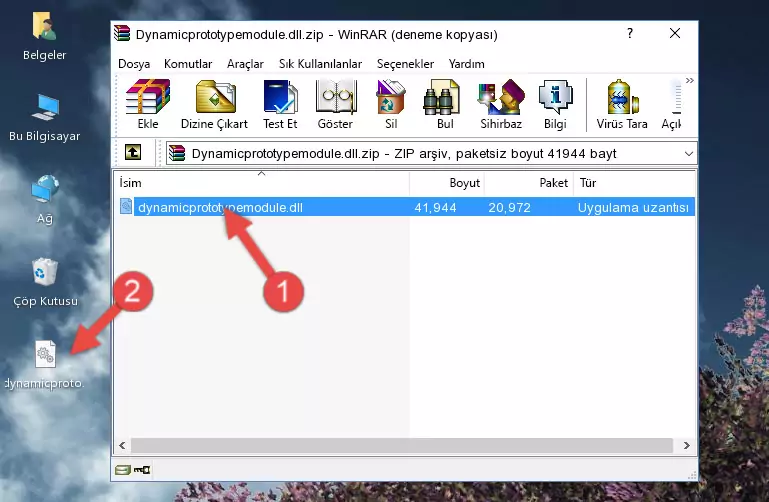Open the archive path dropdown arrow
This screenshot has height=502, width=769.
pos(689,153)
